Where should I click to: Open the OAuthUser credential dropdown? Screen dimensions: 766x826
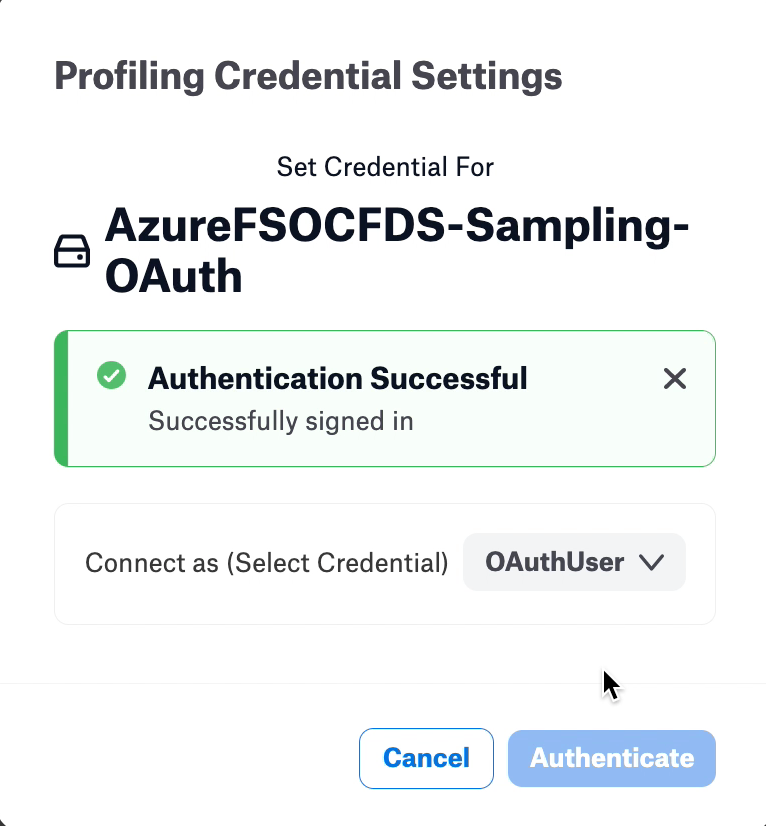pyautogui.click(x=574, y=562)
